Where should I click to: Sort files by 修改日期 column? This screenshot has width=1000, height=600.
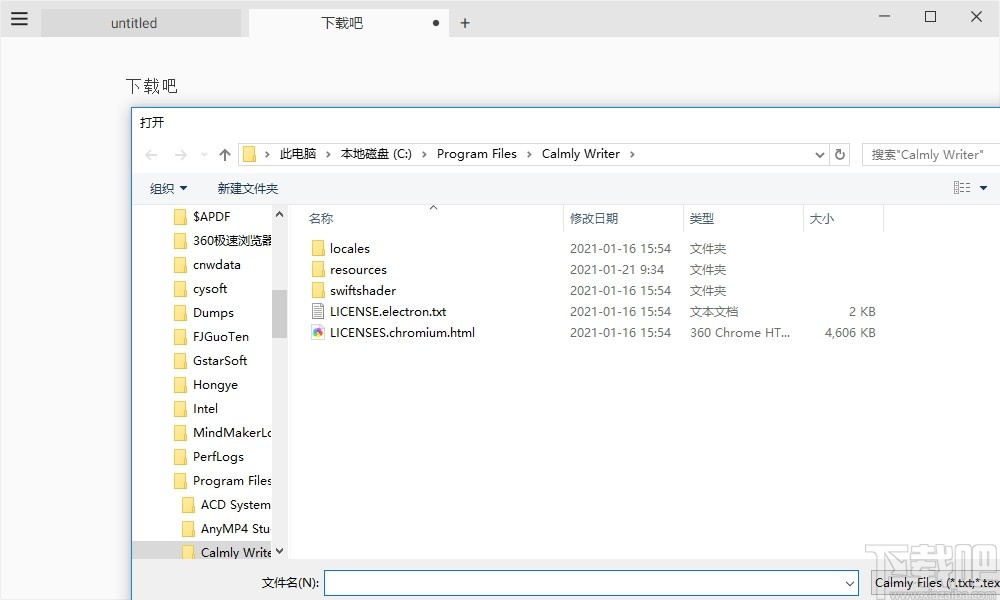tap(594, 219)
